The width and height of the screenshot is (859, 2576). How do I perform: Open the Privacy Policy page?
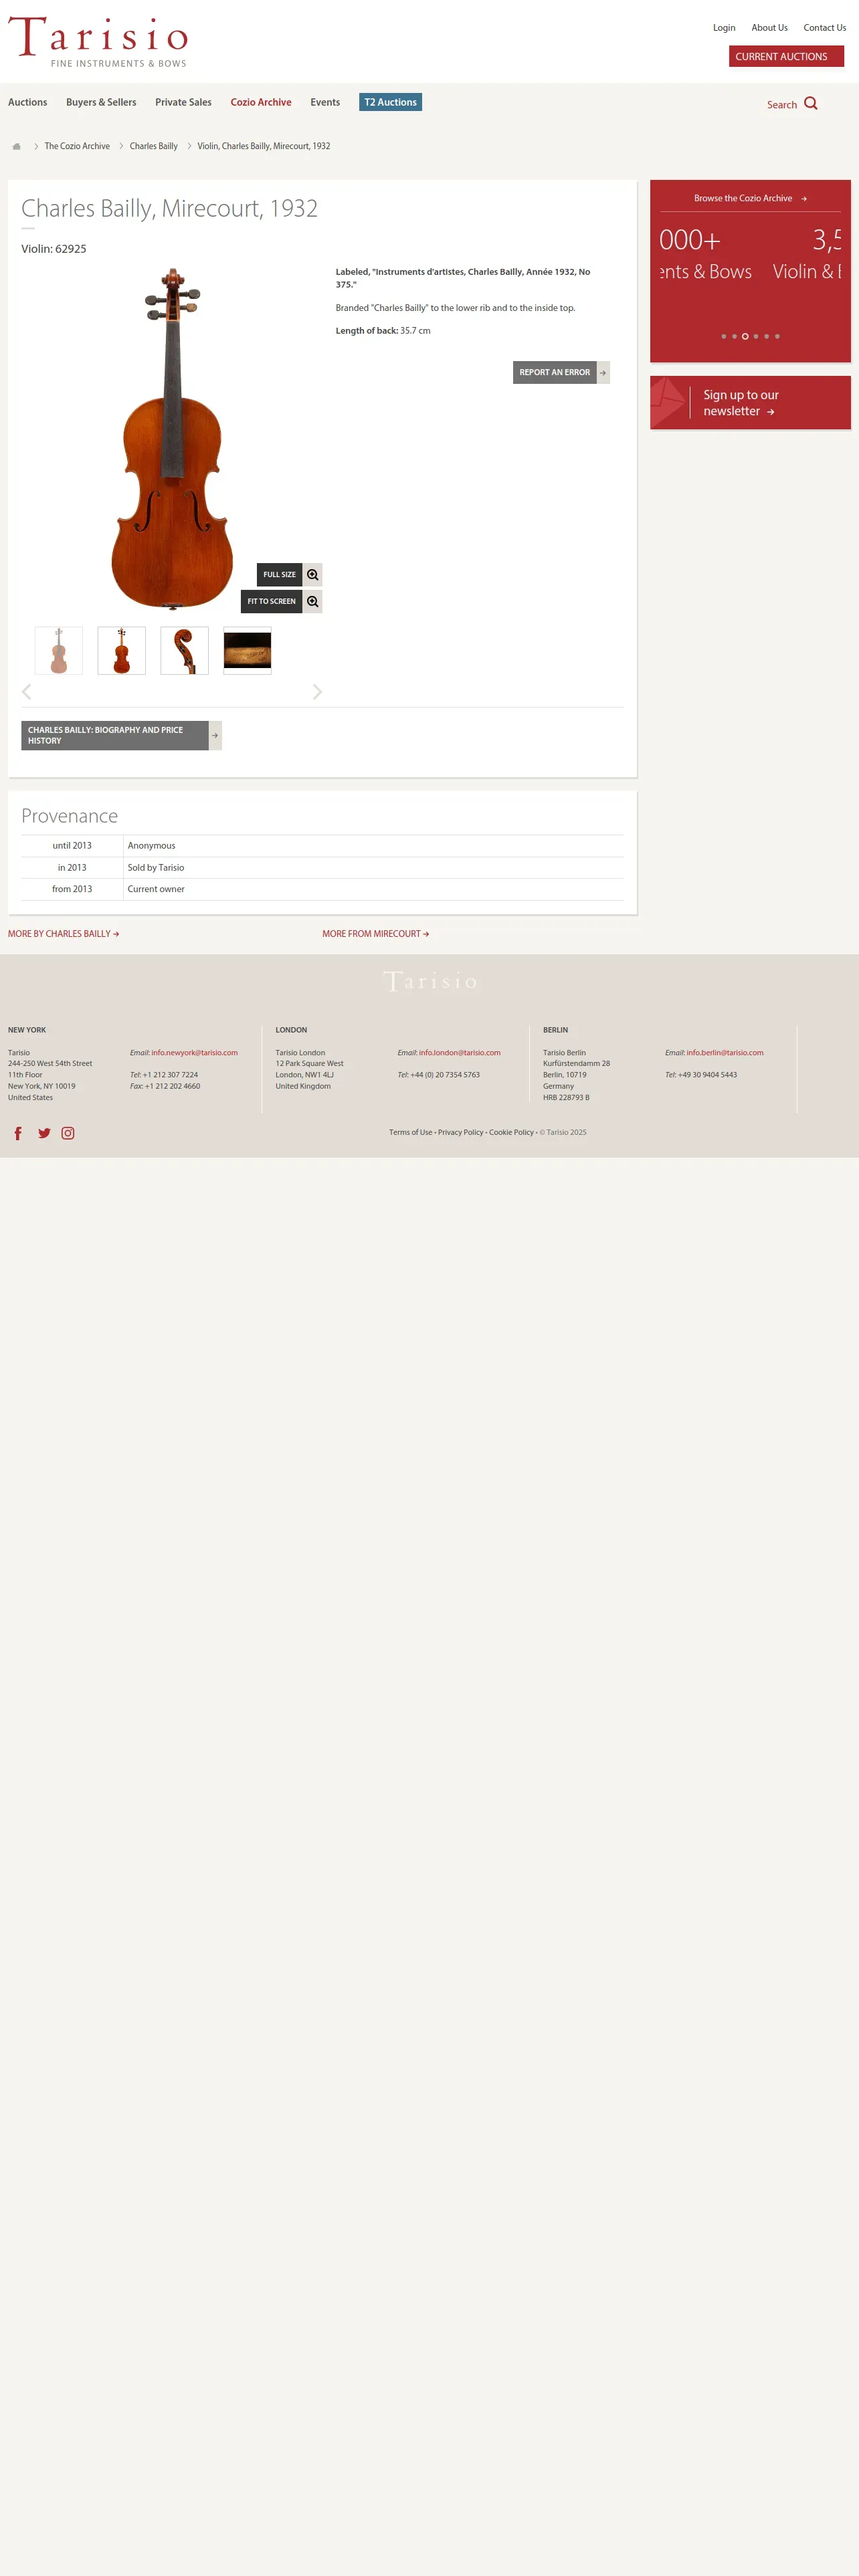click(461, 1133)
